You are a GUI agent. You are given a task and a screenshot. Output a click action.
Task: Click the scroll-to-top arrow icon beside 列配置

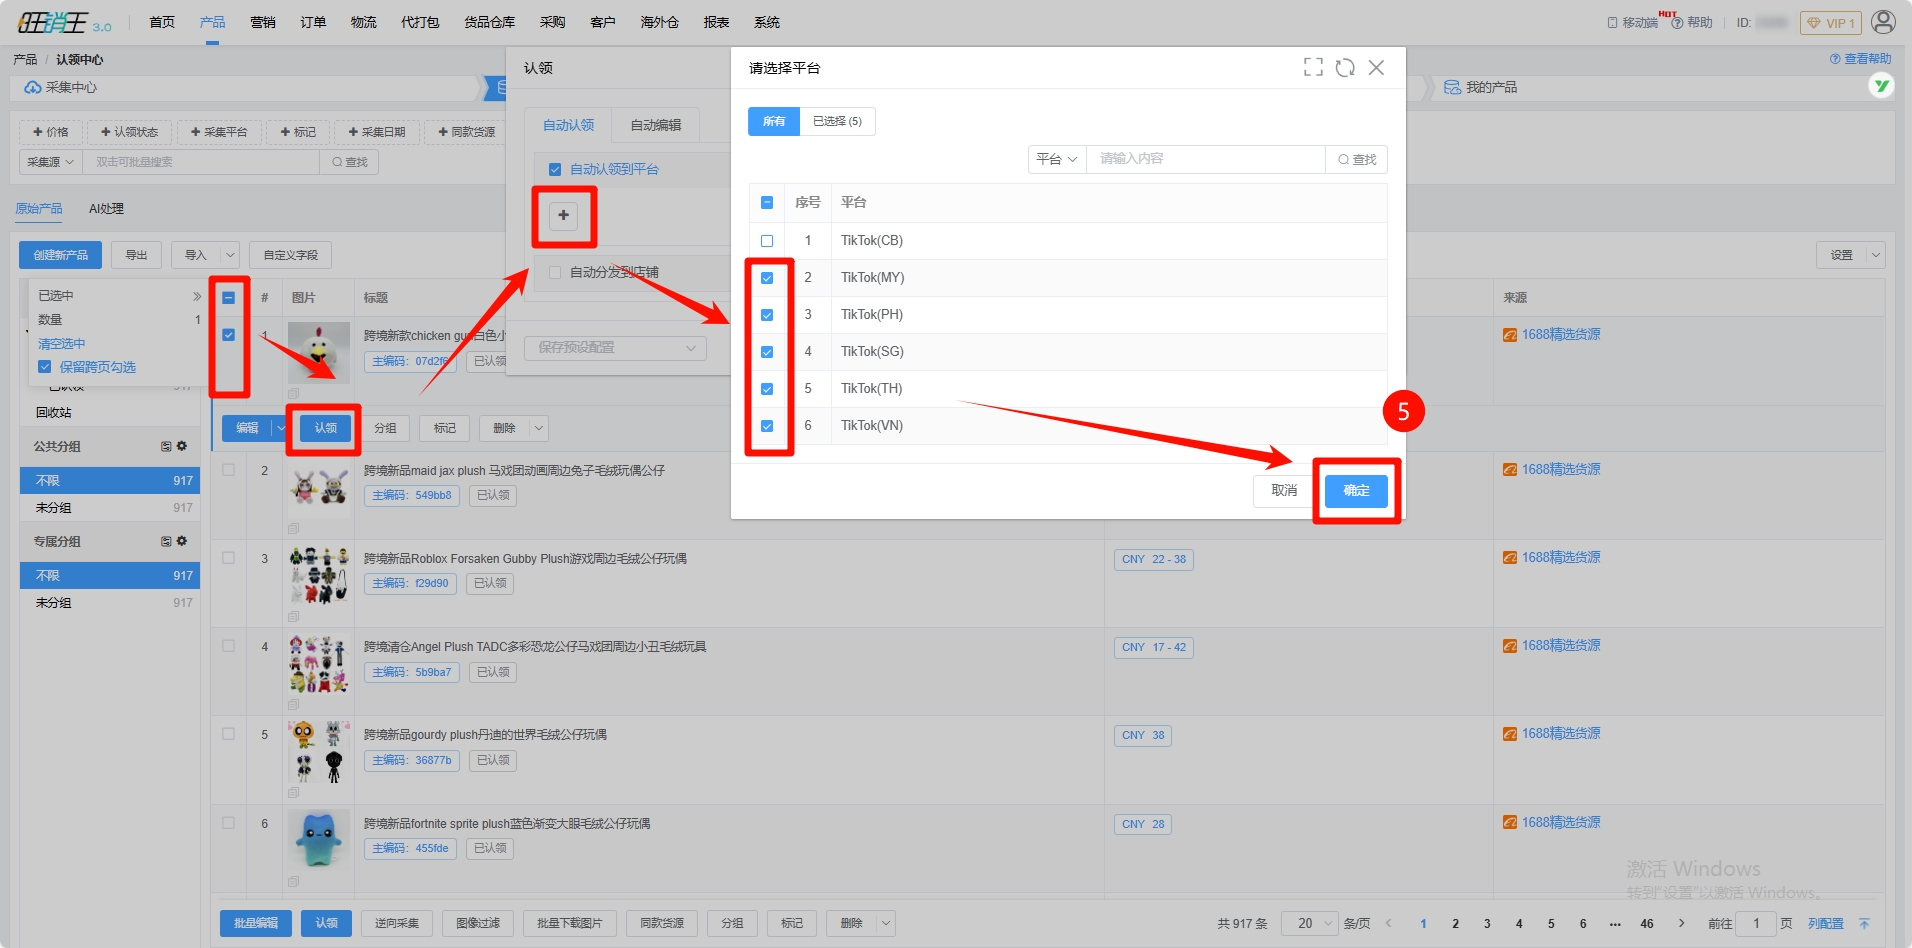tap(1864, 923)
